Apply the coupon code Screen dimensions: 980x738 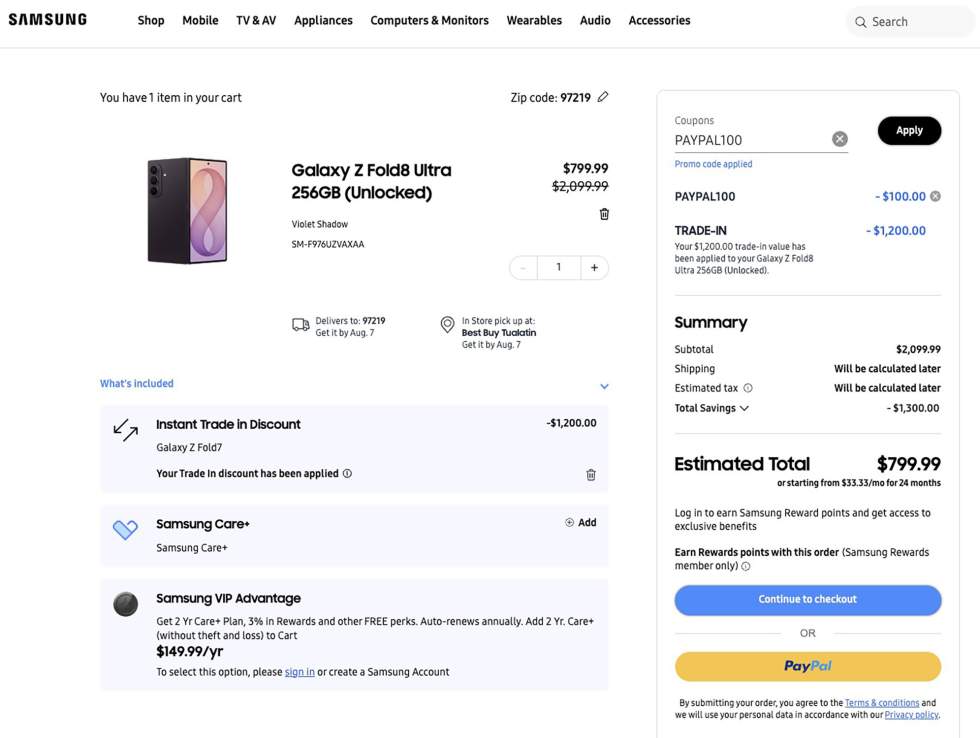point(909,131)
